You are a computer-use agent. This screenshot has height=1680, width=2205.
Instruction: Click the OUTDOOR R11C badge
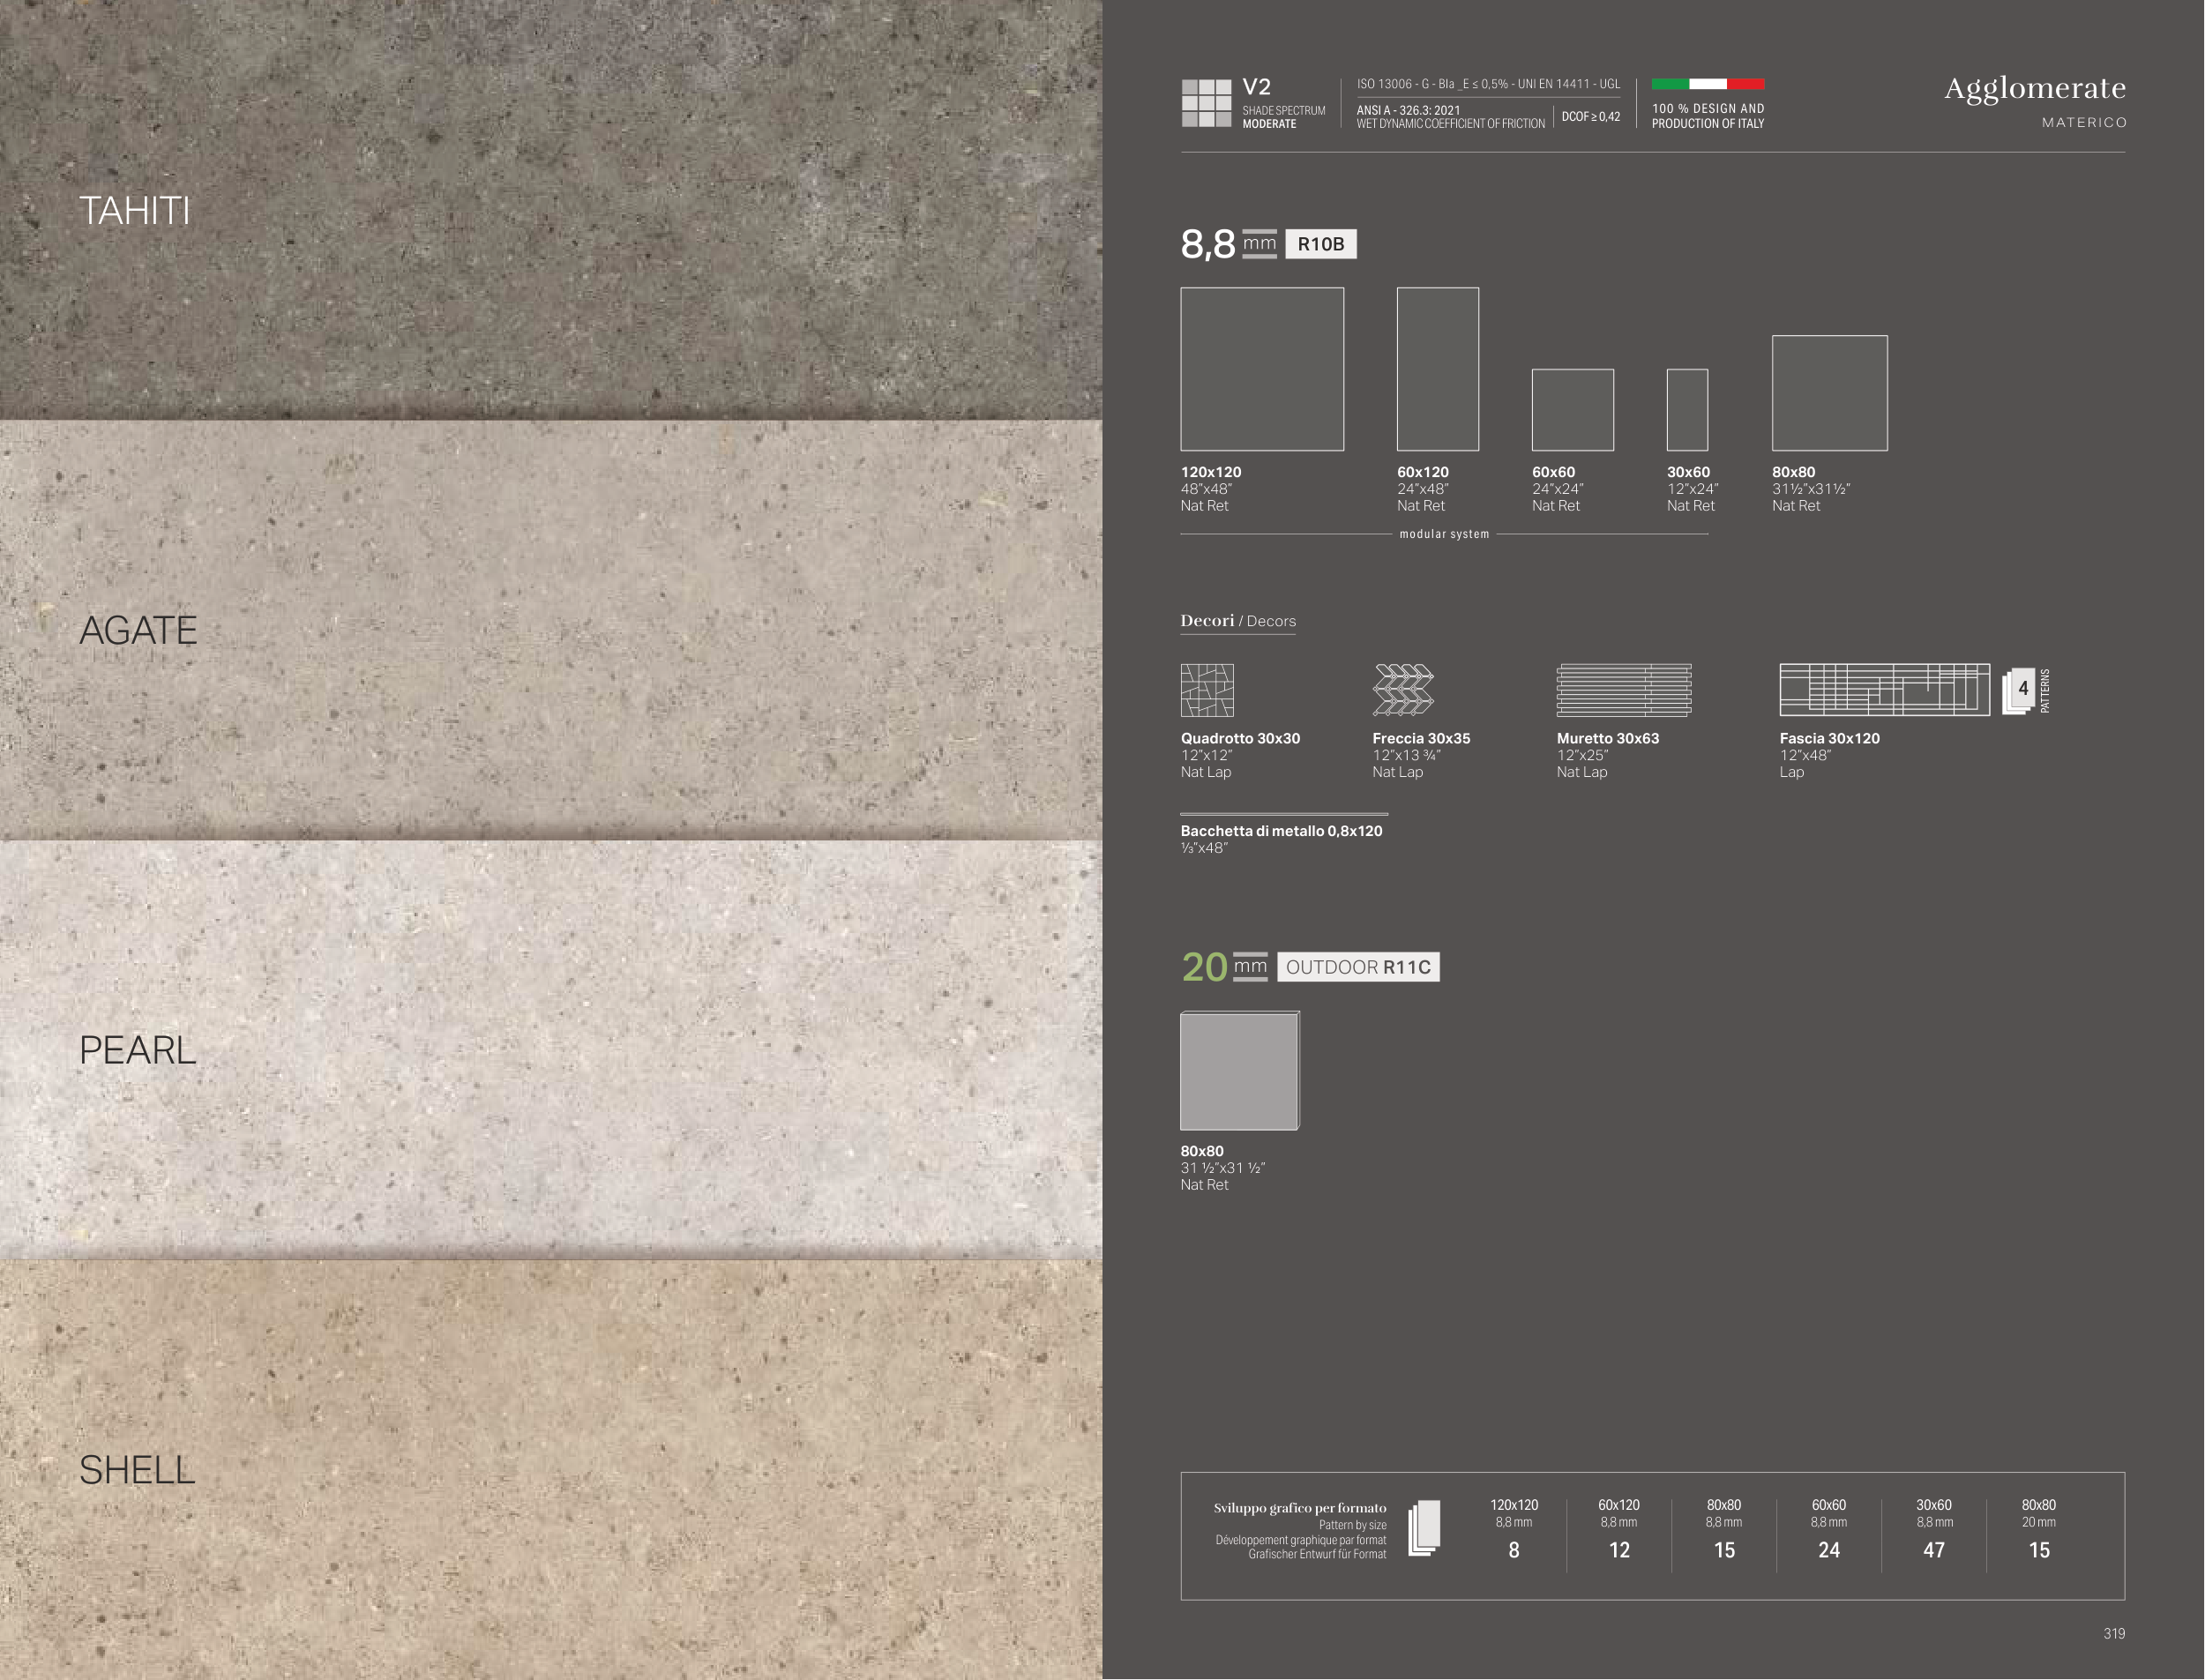1358,967
